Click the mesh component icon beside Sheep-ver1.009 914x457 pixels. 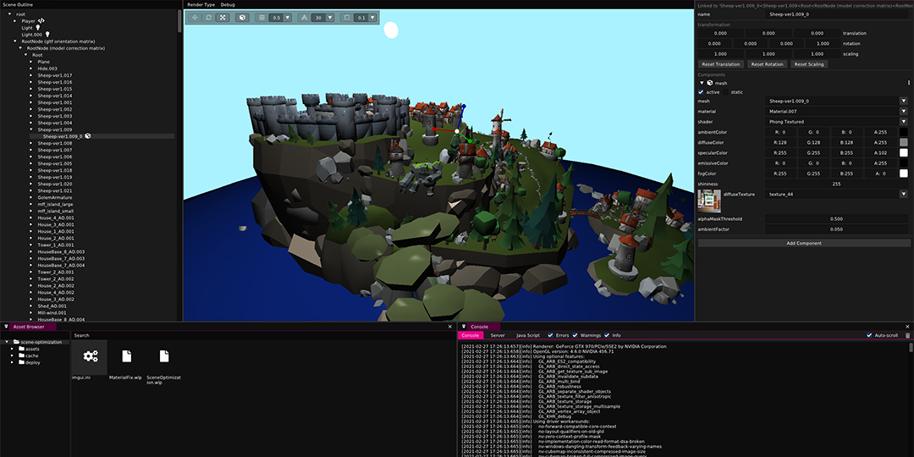(88, 136)
